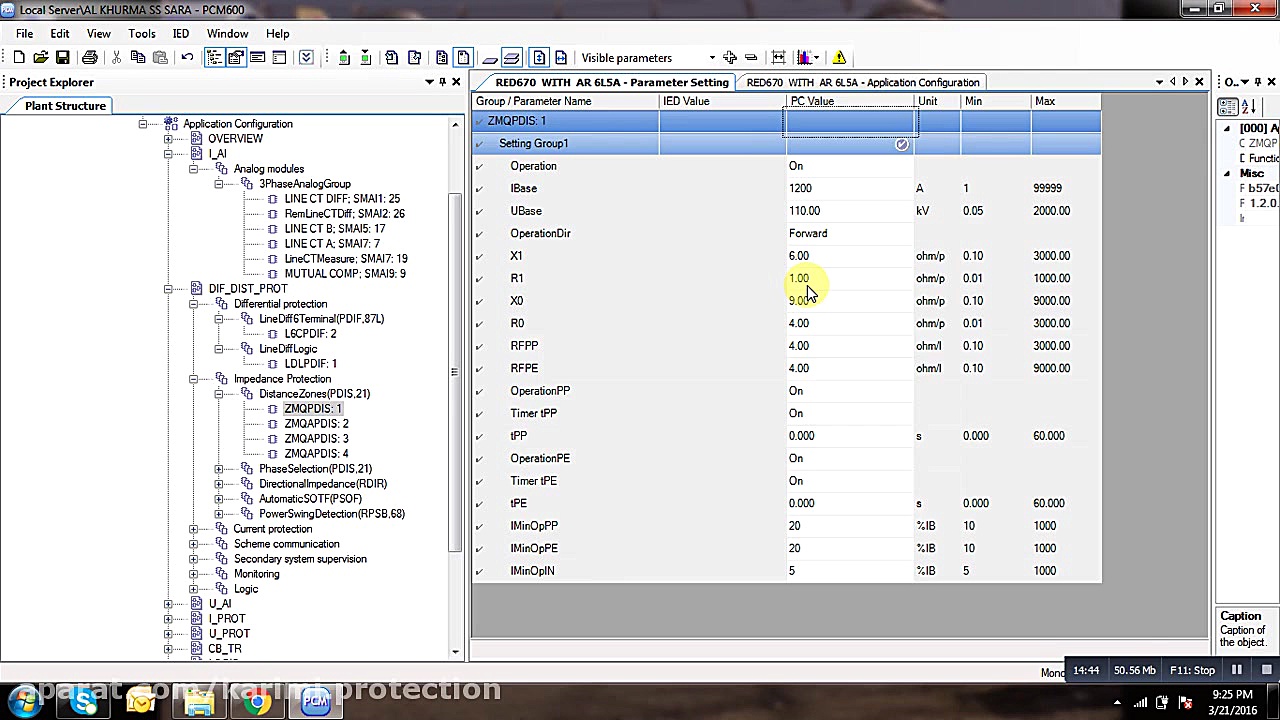The width and height of the screenshot is (1280, 720).
Task: Click the colored bar chart toolbar icon
Action: click(806, 58)
